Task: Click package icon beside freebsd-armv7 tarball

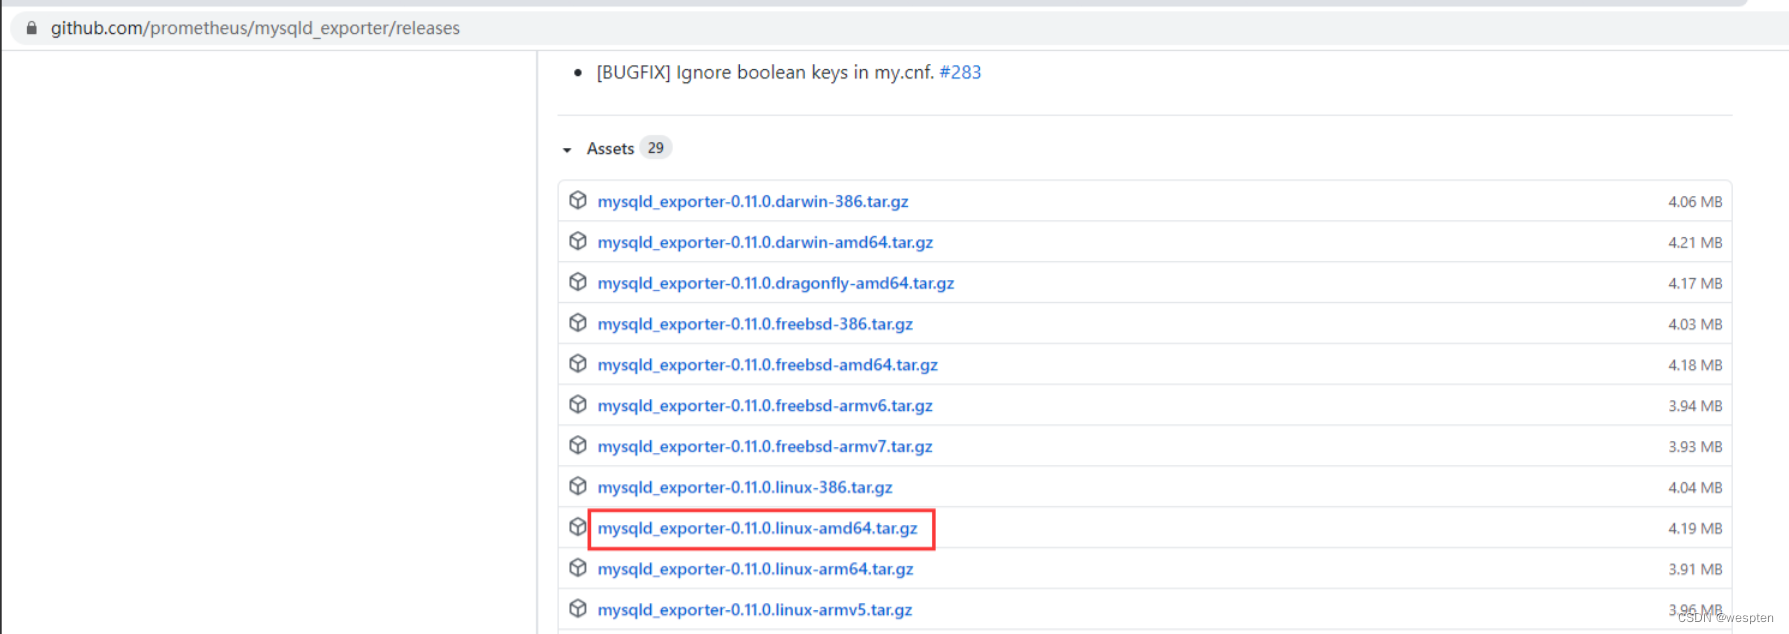Action: 578,445
